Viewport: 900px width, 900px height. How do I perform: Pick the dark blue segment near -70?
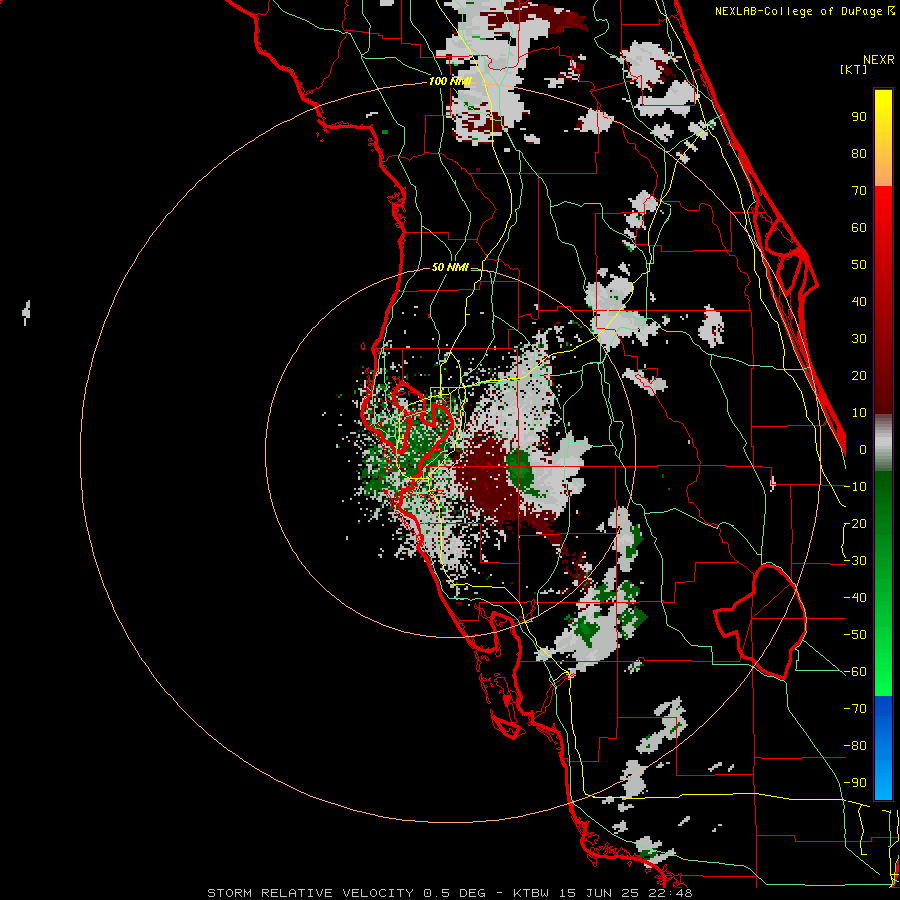click(x=883, y=709)
